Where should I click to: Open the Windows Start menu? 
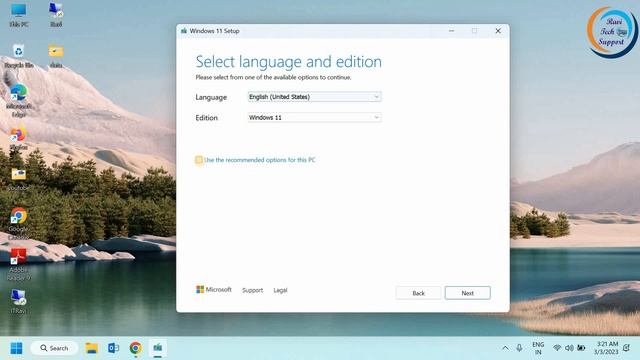16,348
